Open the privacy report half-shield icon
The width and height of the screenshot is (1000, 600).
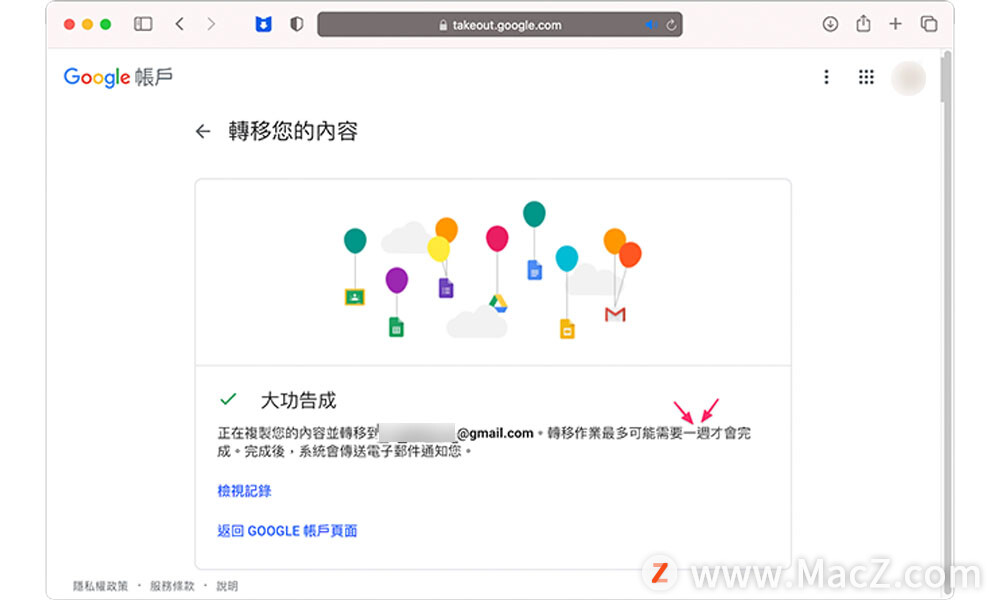(x=297, y=24)
